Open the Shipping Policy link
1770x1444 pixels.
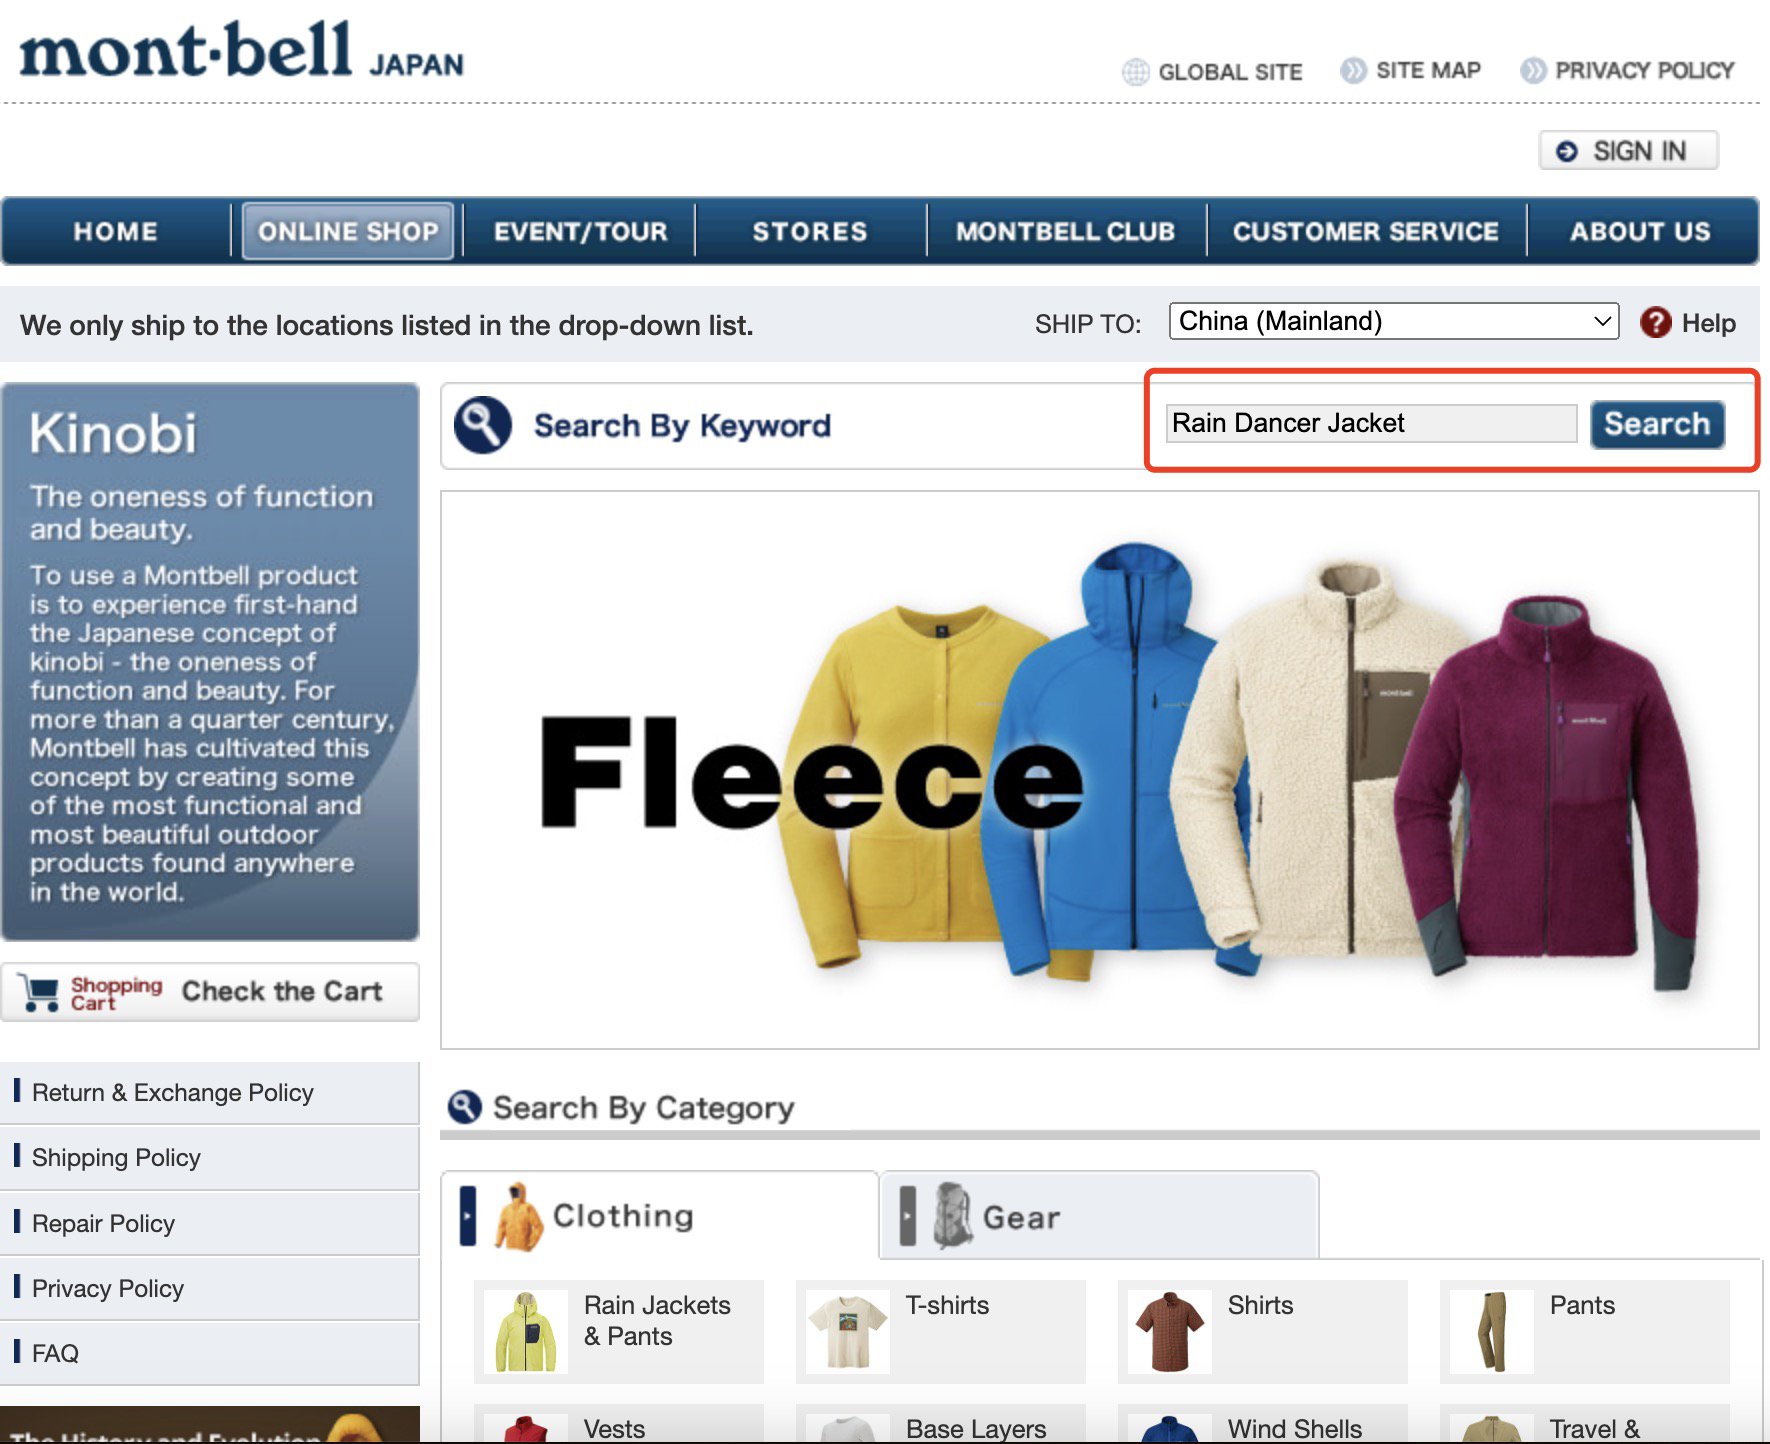[210, 1158]
